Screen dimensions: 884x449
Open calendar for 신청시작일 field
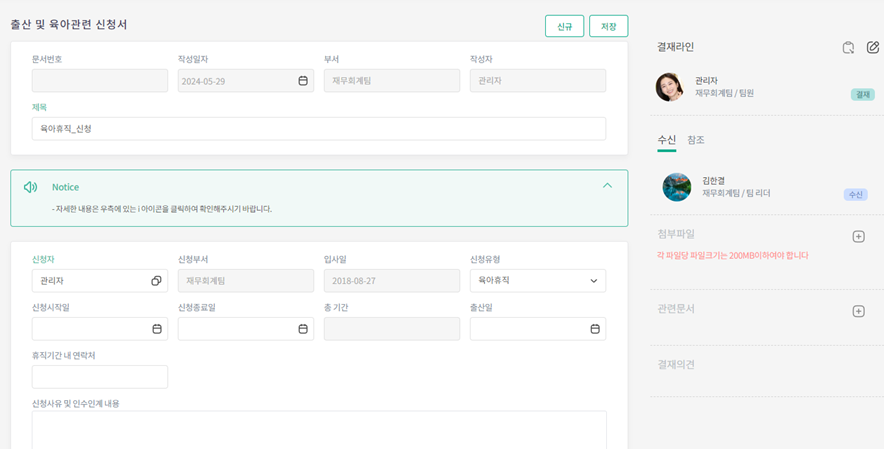[157, 329]
